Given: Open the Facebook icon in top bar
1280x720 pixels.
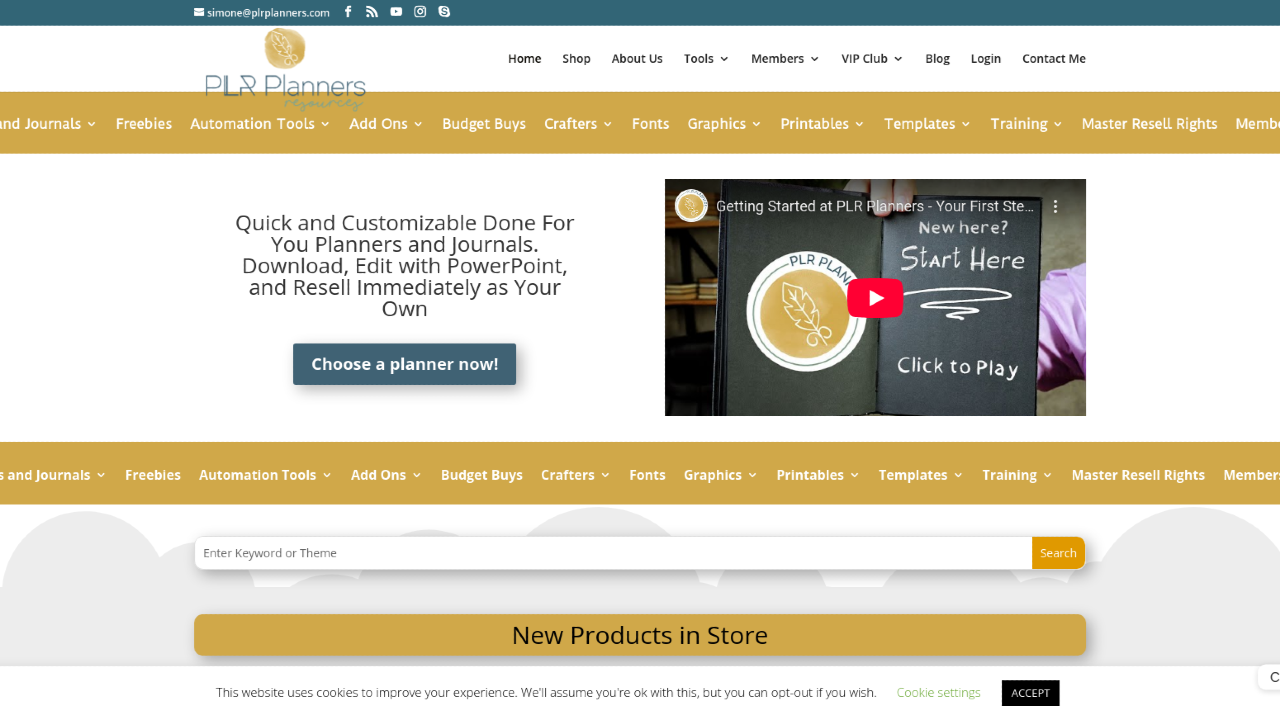Looking at the screenshot, I should click(x=348, y=12).
